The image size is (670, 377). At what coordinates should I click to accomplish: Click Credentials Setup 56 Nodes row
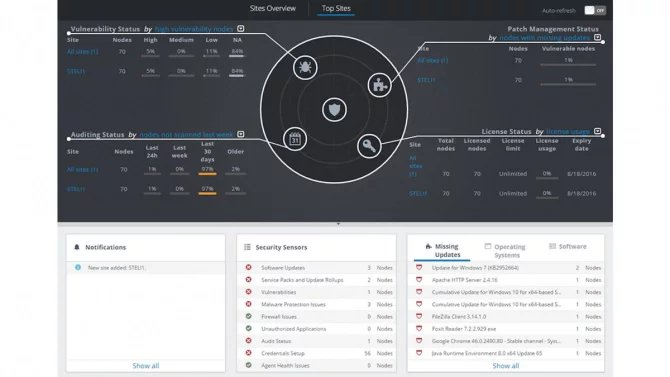pyautogui.click(x=316, y=353)
